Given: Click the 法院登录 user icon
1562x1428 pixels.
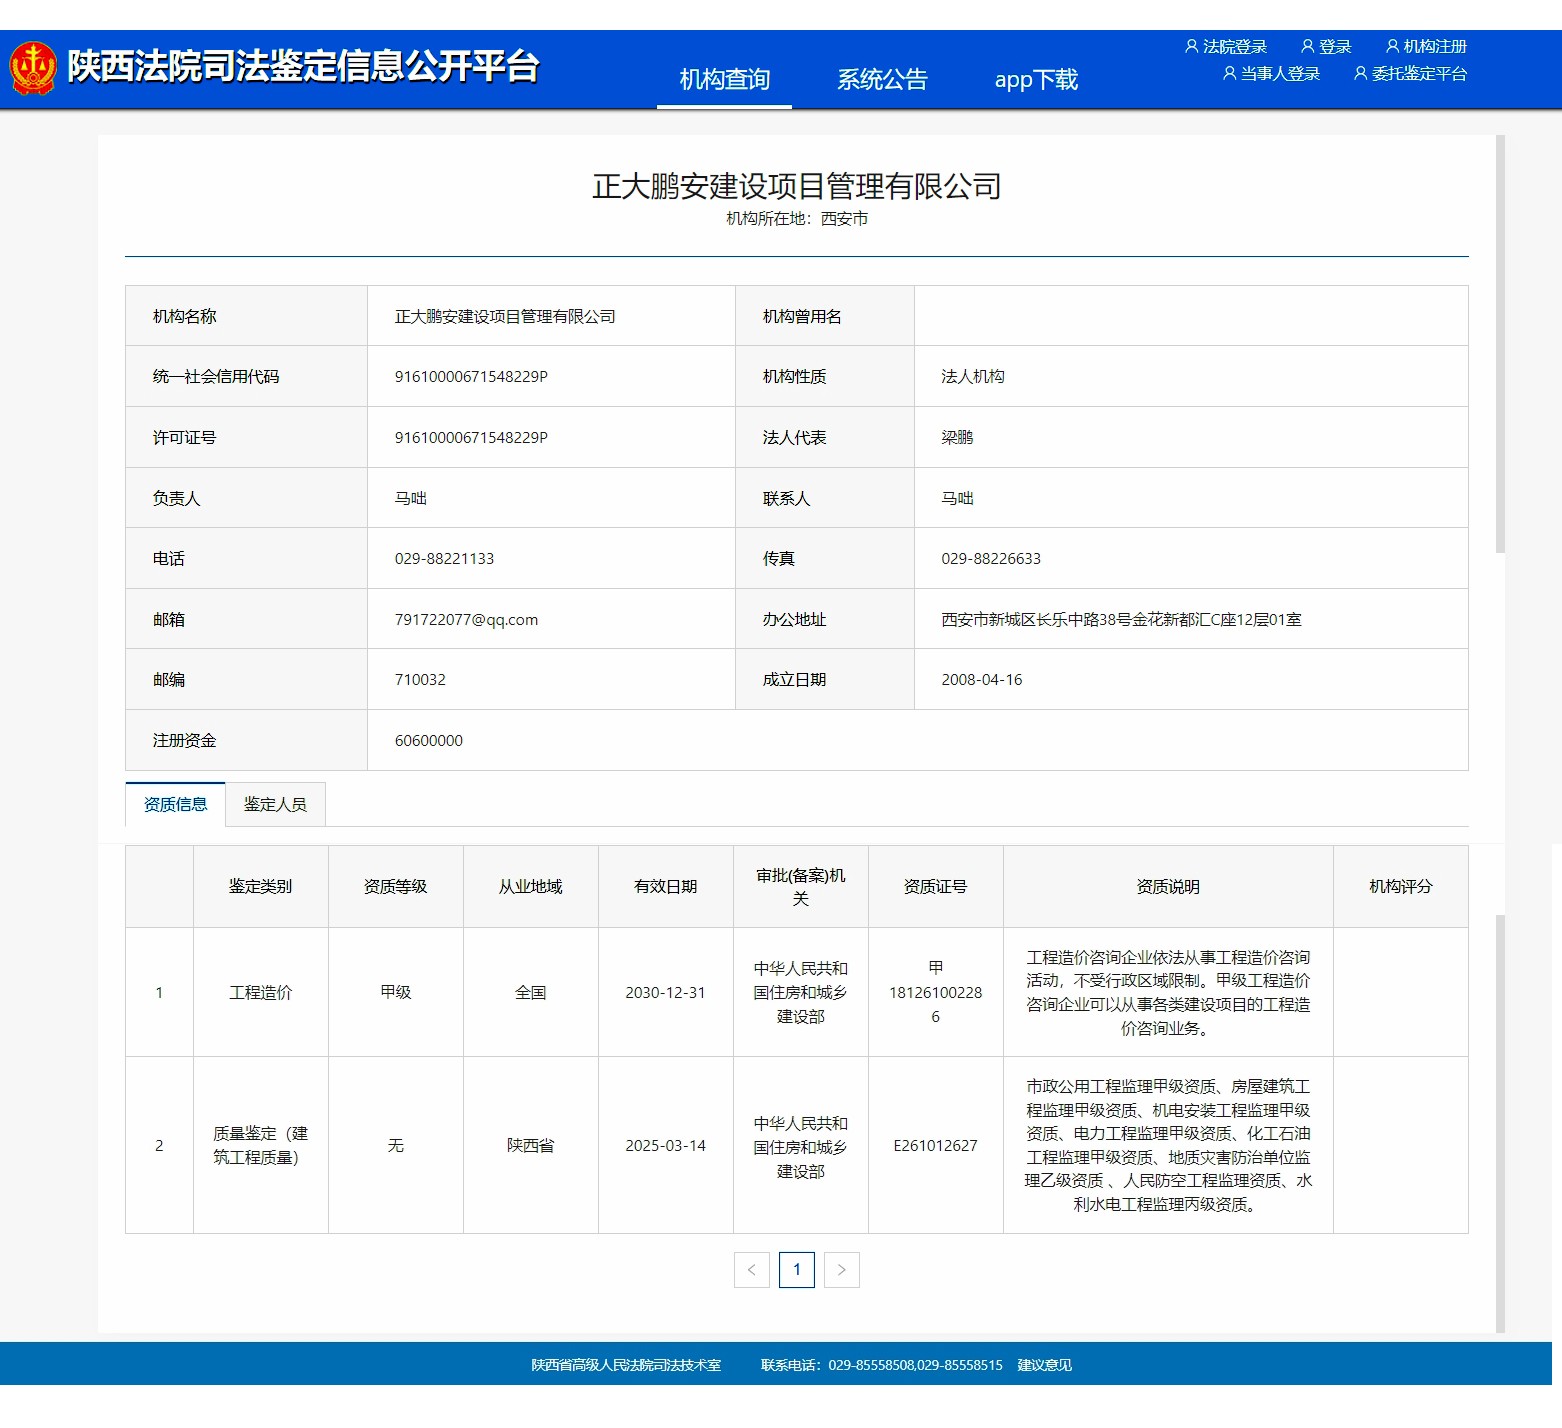Looking at the screenshot, I should pos(1191,47).
